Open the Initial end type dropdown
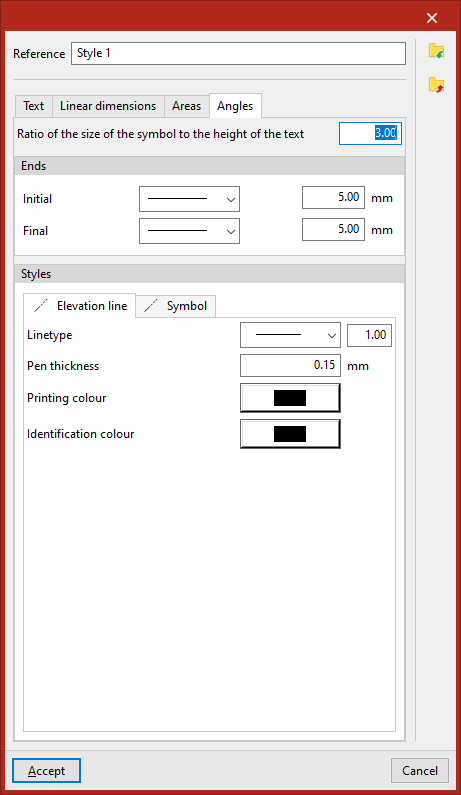 189,199
